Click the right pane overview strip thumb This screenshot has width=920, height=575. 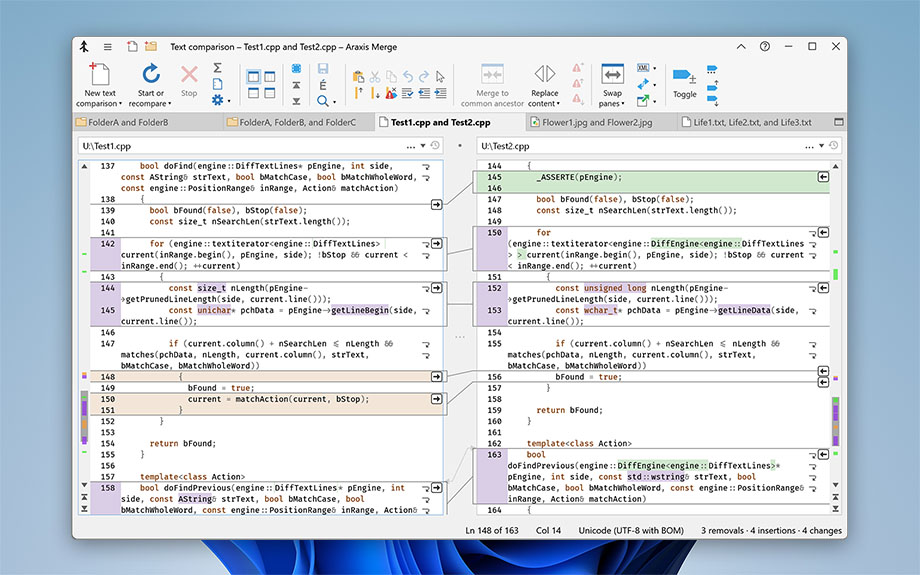(836, 421)
